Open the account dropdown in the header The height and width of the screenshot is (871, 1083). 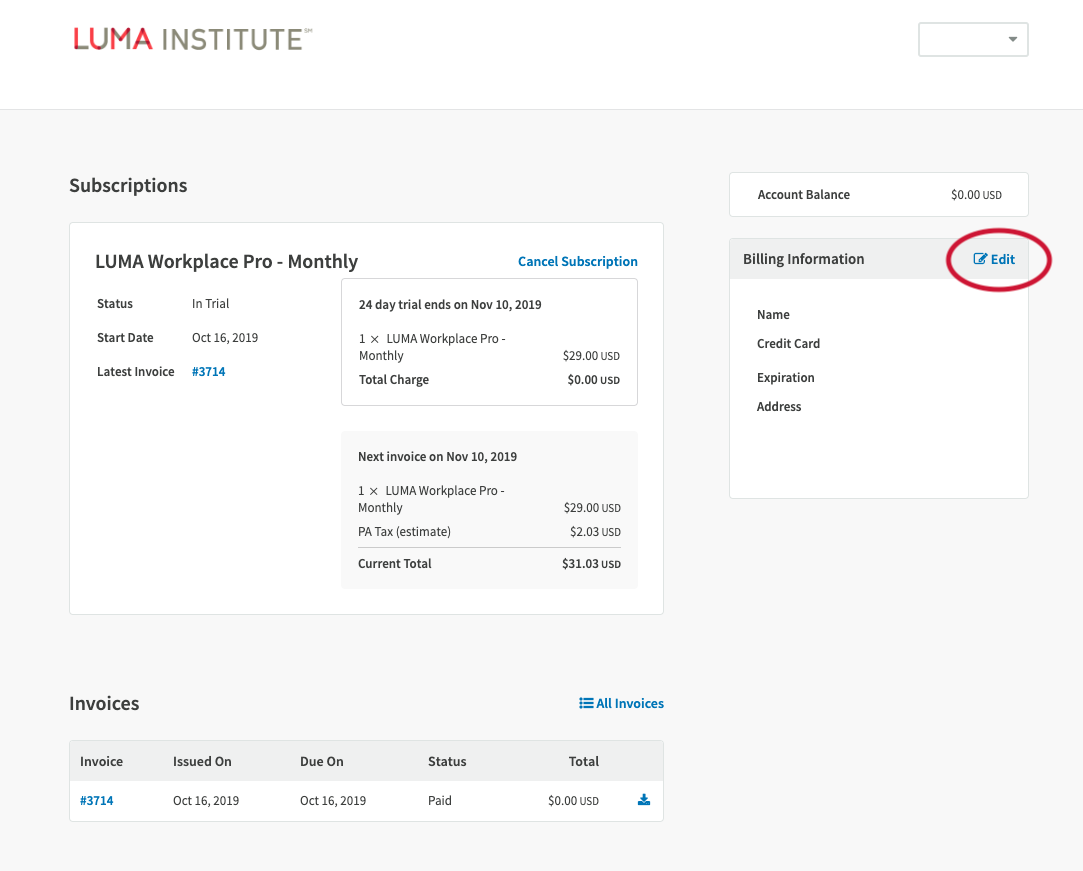pos(972,39)
